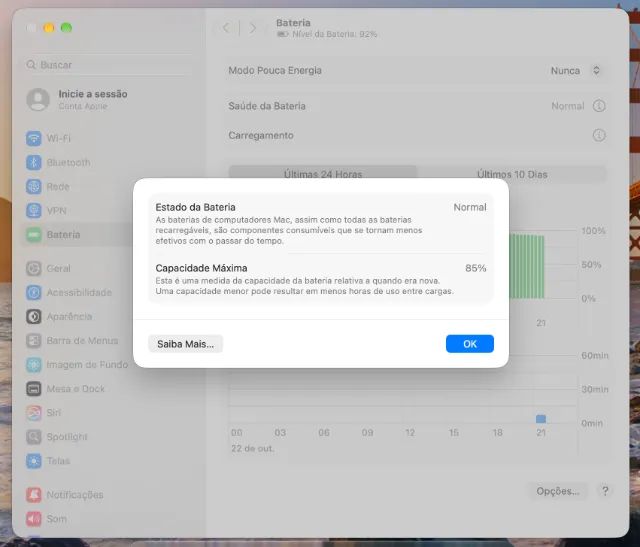Go forward with the right chevron

click(x=253, y=28)
